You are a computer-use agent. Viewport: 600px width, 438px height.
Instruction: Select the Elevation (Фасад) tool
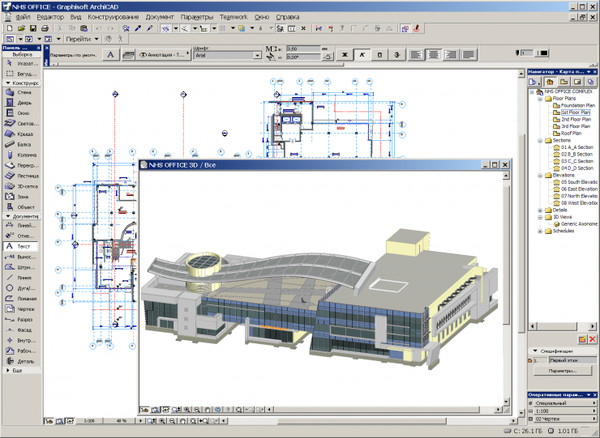(x=22, y=330)
